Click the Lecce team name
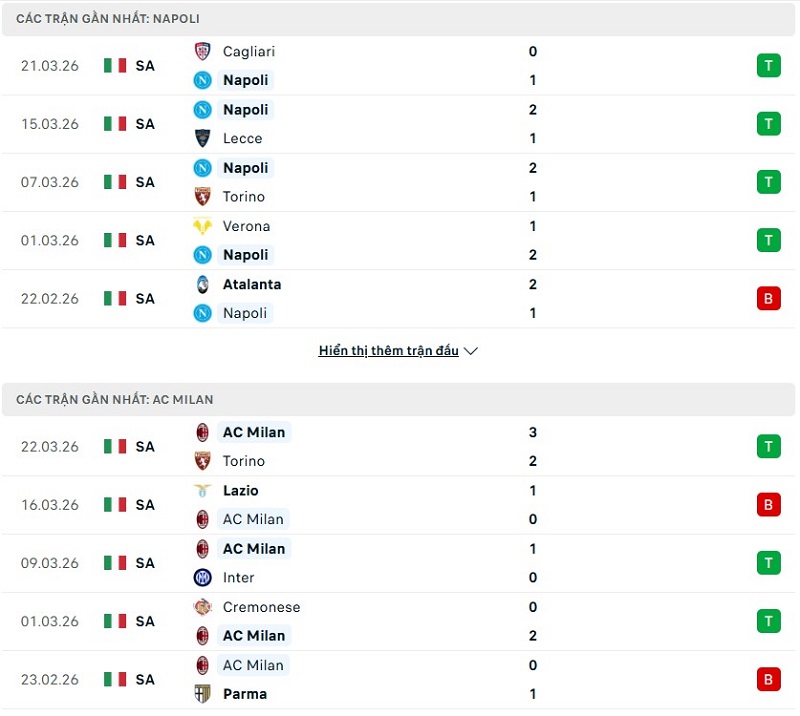 click(243, 139)
